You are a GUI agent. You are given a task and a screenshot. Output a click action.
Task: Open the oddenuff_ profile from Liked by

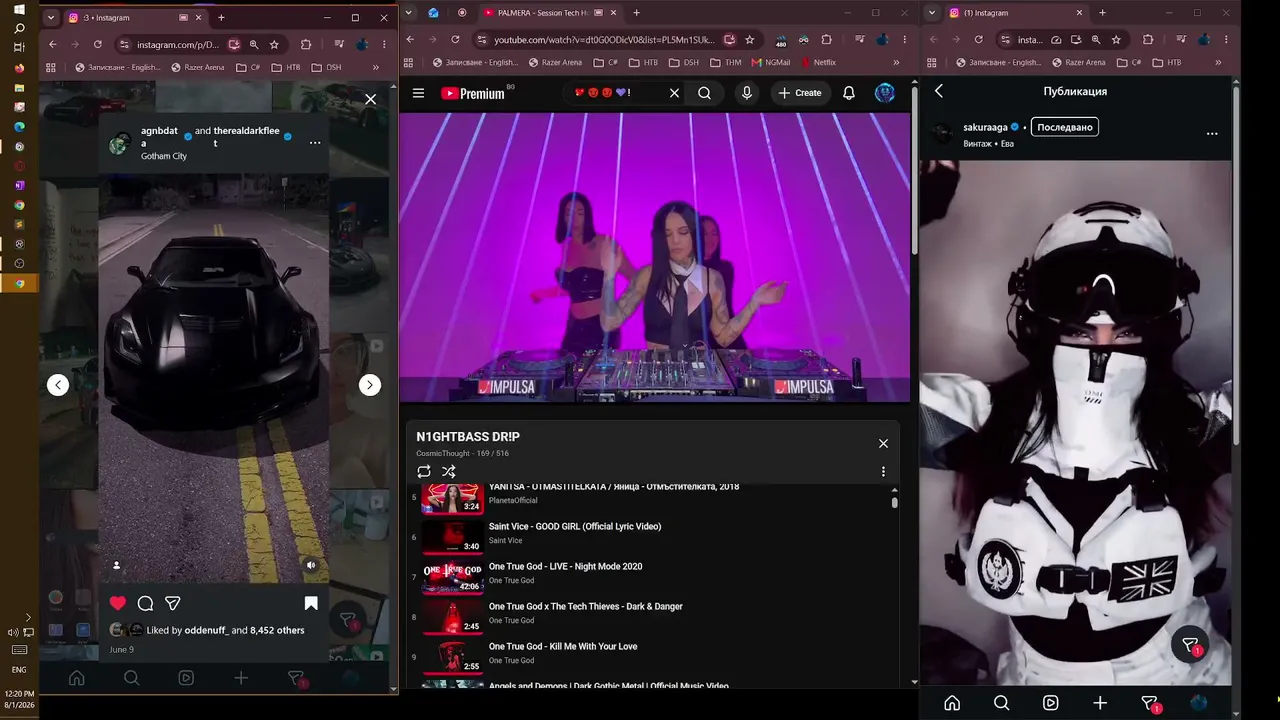click(x=207, y=630)
